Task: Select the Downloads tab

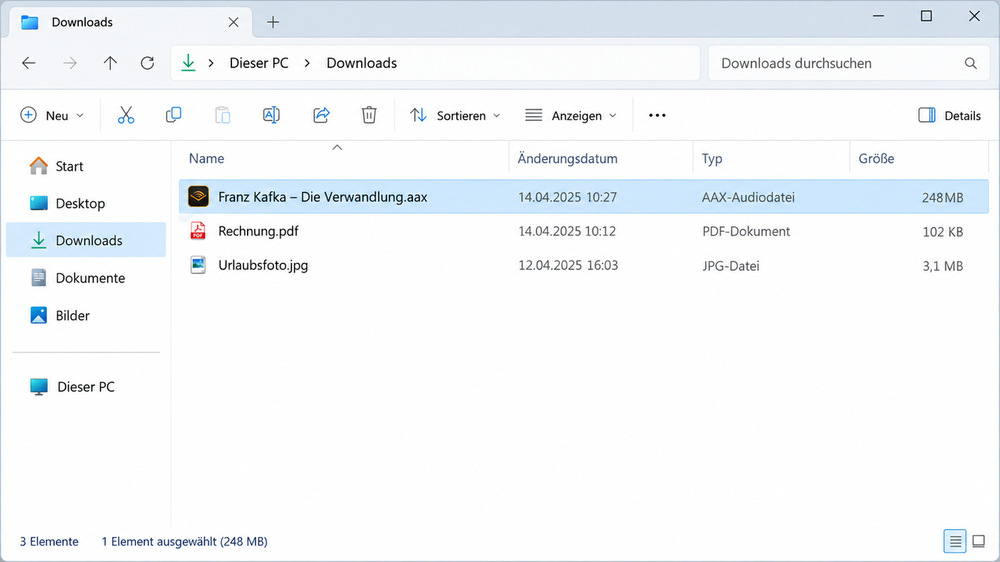Action: coord(131,22)
